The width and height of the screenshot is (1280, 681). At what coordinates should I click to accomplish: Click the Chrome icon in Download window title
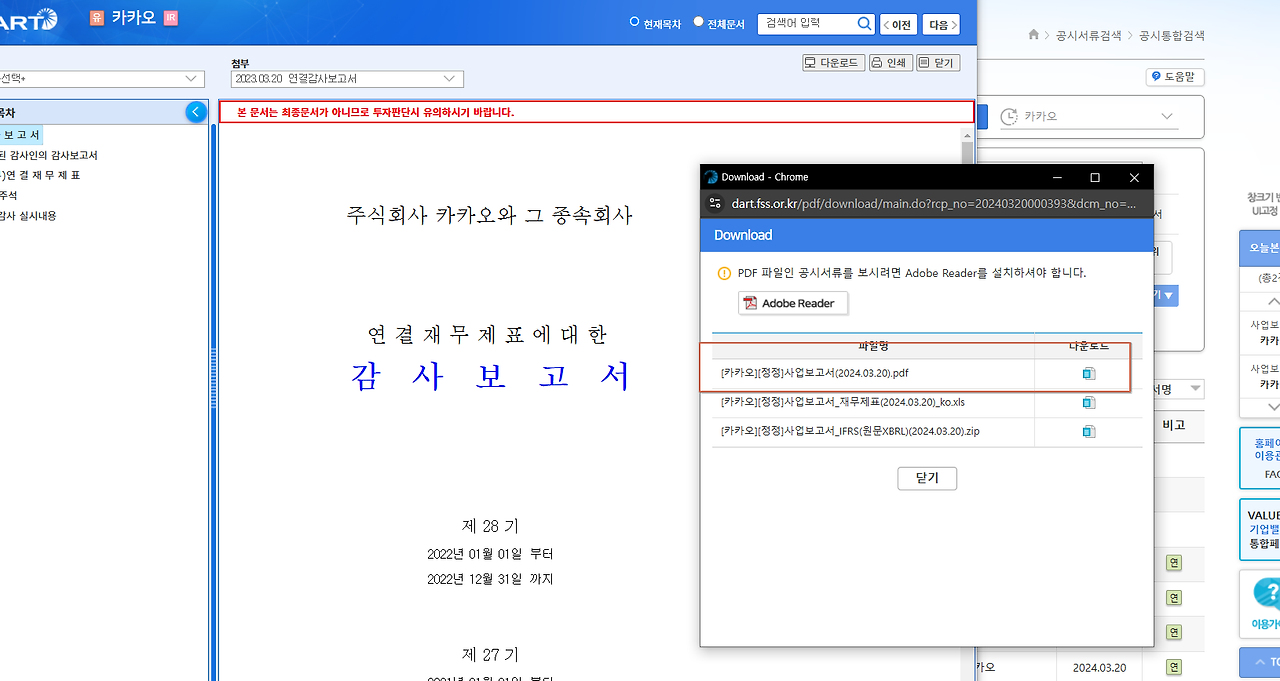[x=711, y=177]
